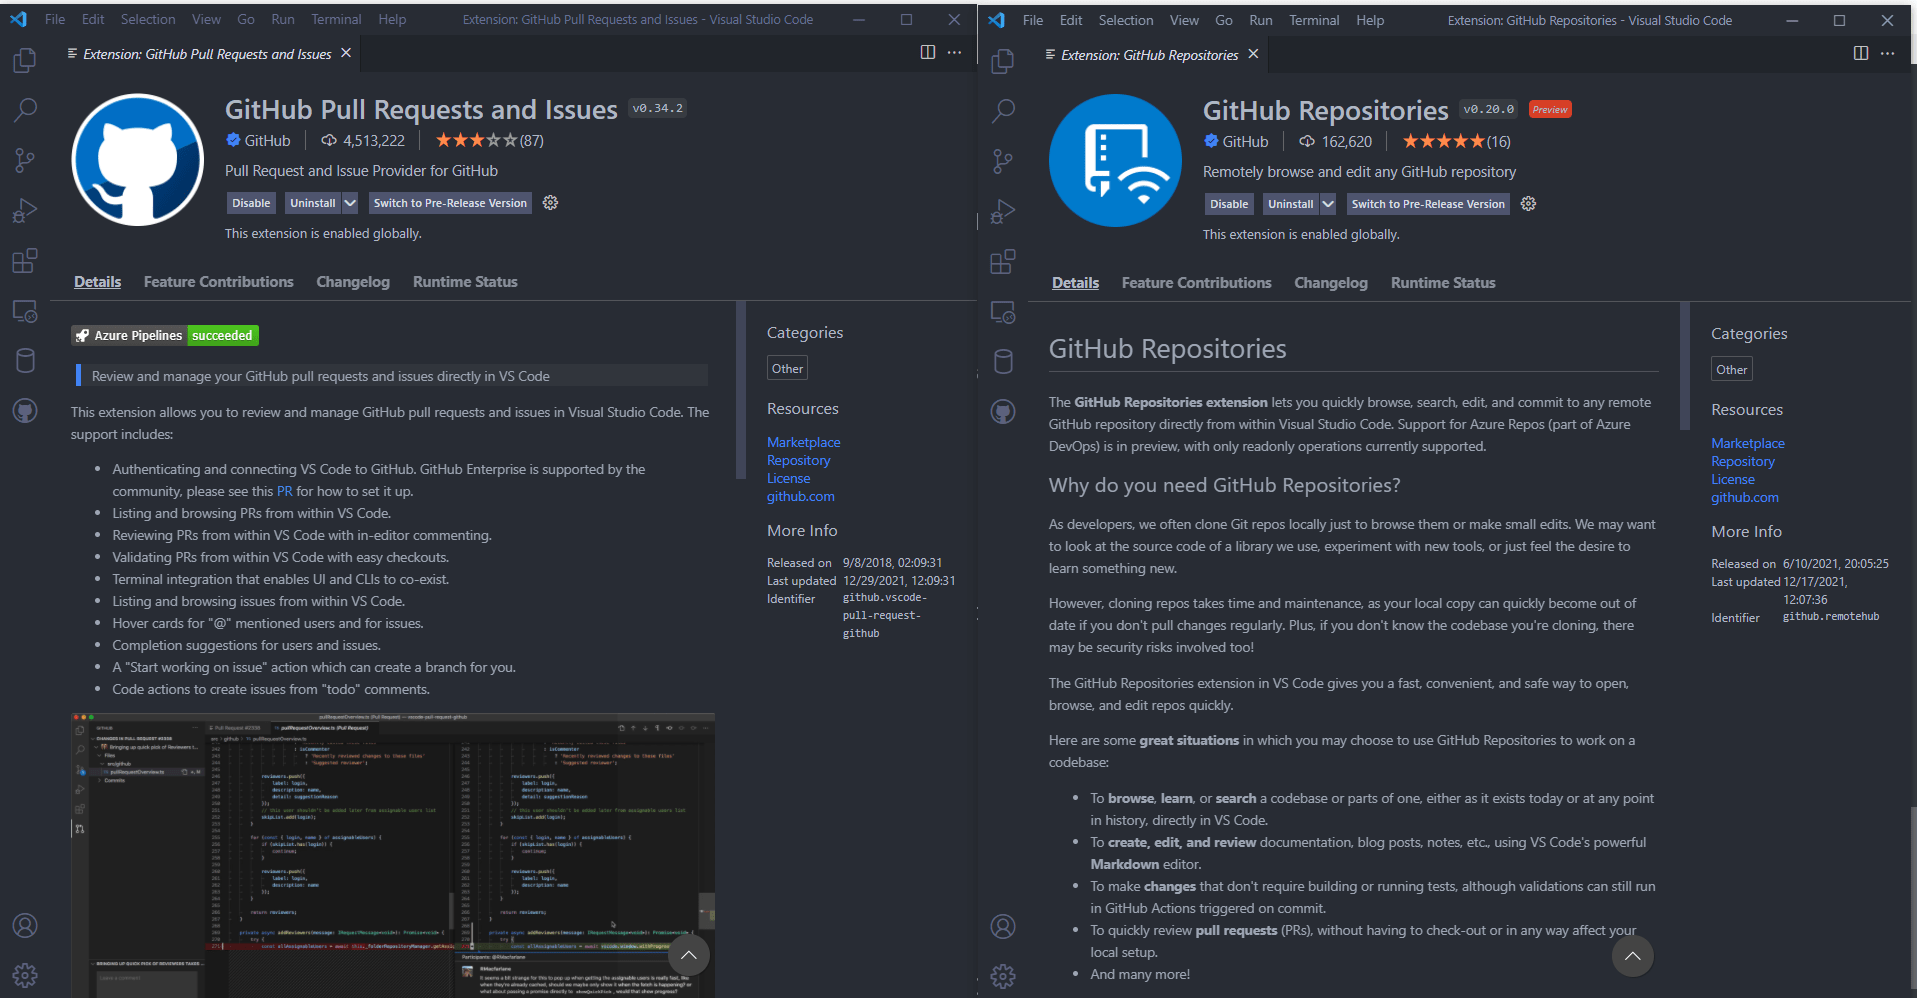This screenshot has height=998, width=1917.
Task: Open Accounts menu in the Pull Requests window
Action: [25, 925]
